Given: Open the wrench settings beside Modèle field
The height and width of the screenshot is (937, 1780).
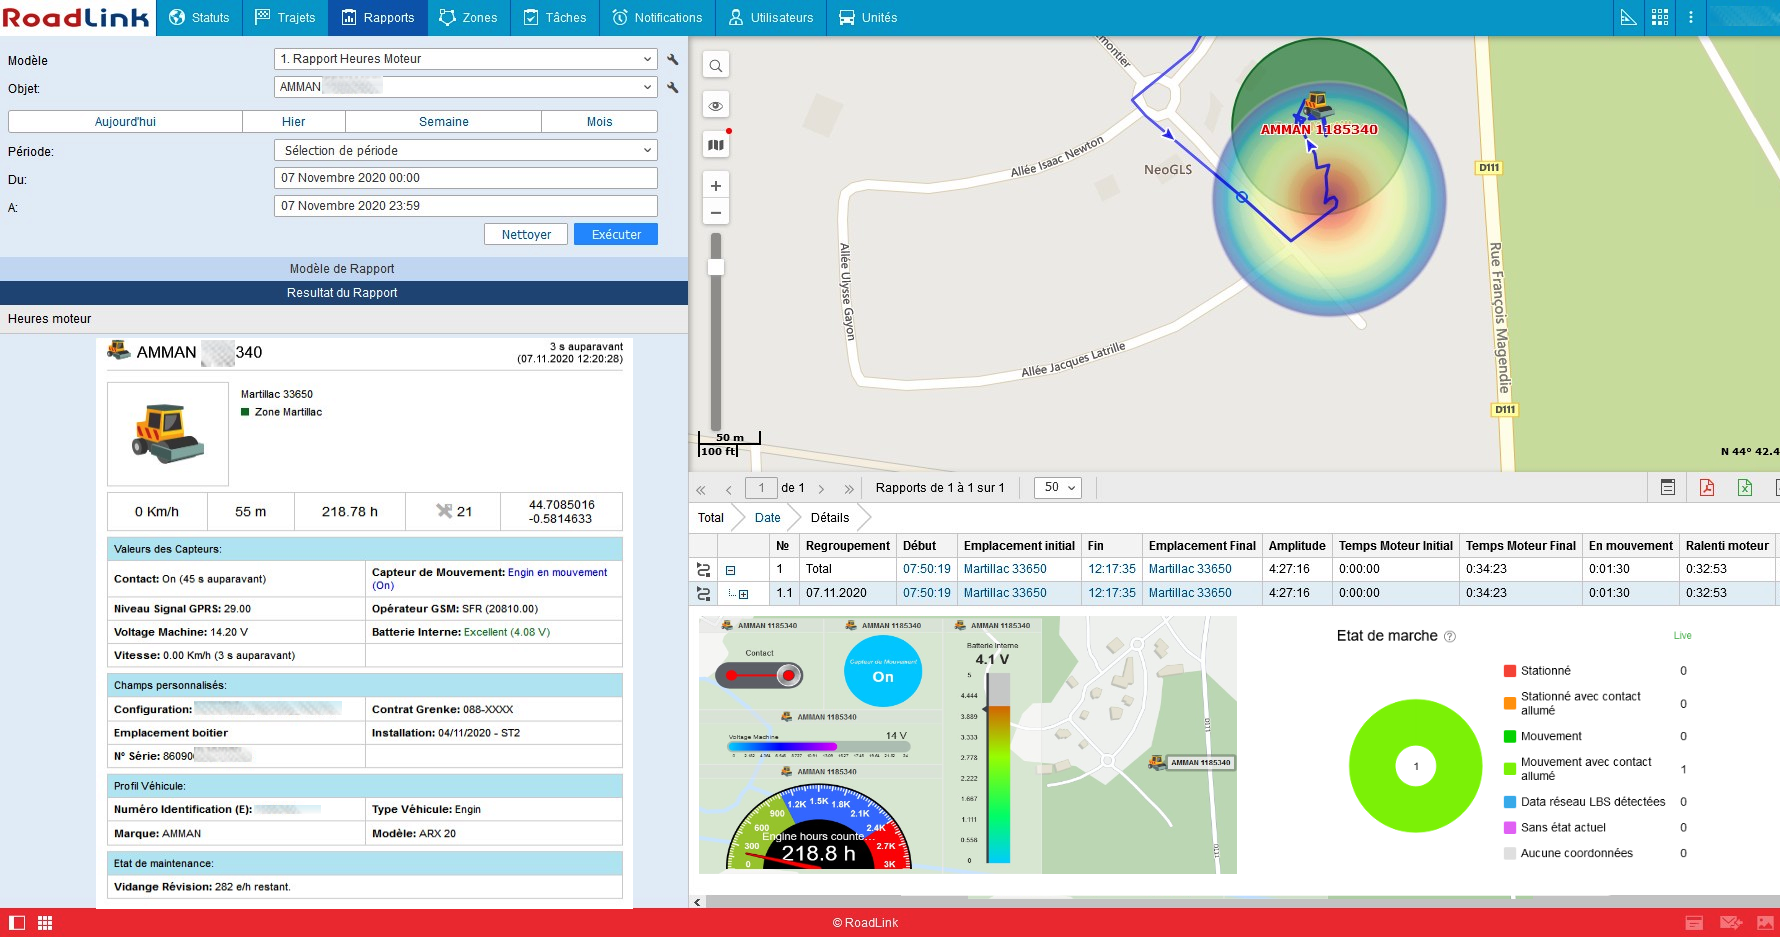Looking at the screenshot, I should coord(673,60).
